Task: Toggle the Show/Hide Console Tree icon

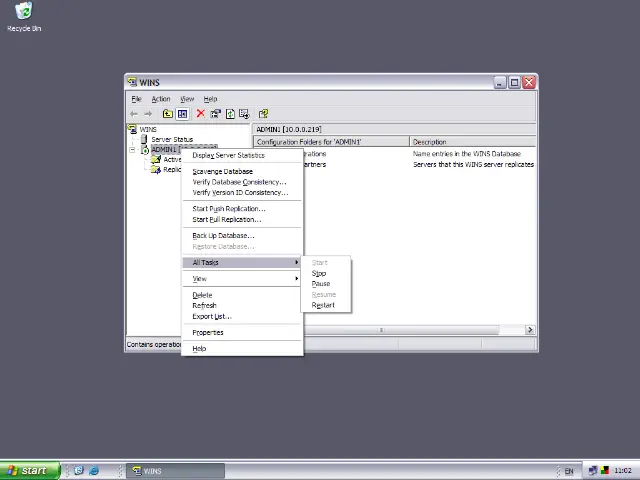Action: [x=182, y=114]
